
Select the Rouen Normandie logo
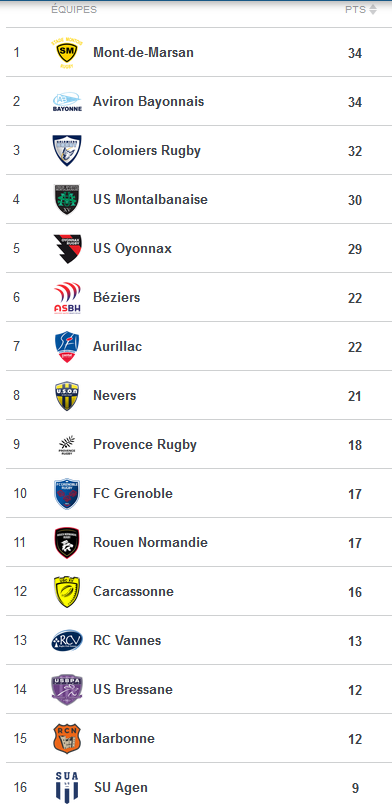[x=67, y=543]
